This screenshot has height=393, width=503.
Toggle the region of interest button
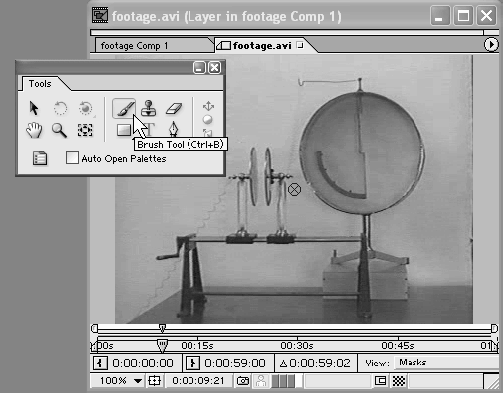[380, 381]
